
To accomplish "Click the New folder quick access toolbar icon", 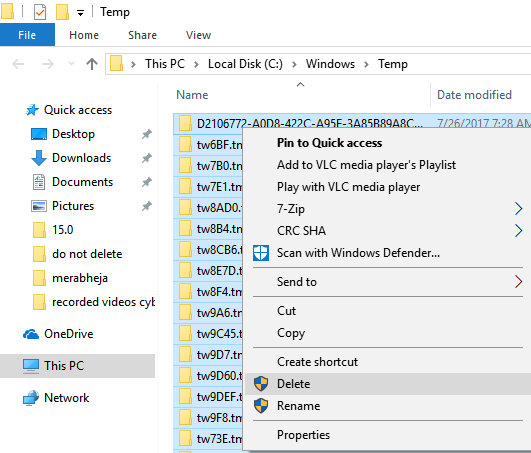I will point(63,12).
